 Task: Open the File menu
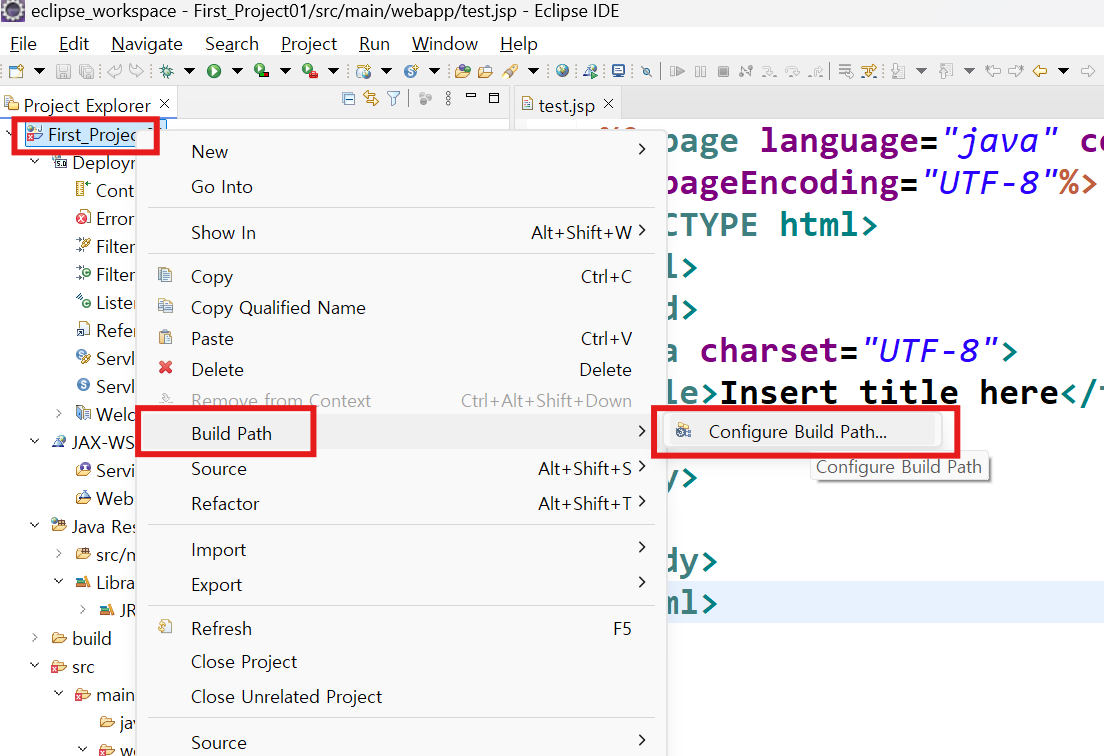point(23,44)
